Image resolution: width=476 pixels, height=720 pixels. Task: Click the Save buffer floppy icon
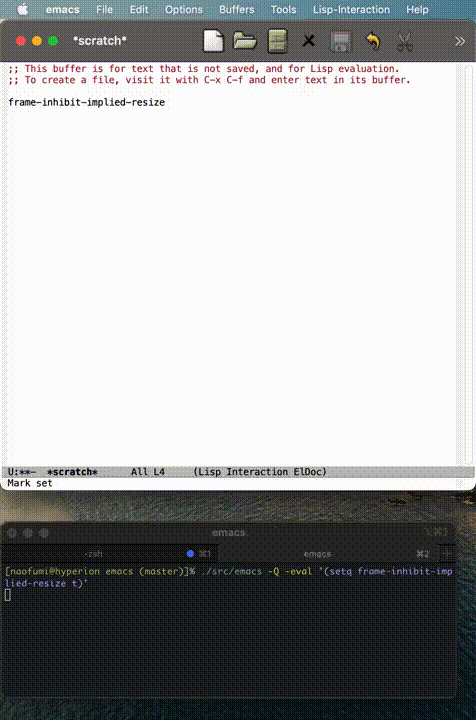click(341, 41)
